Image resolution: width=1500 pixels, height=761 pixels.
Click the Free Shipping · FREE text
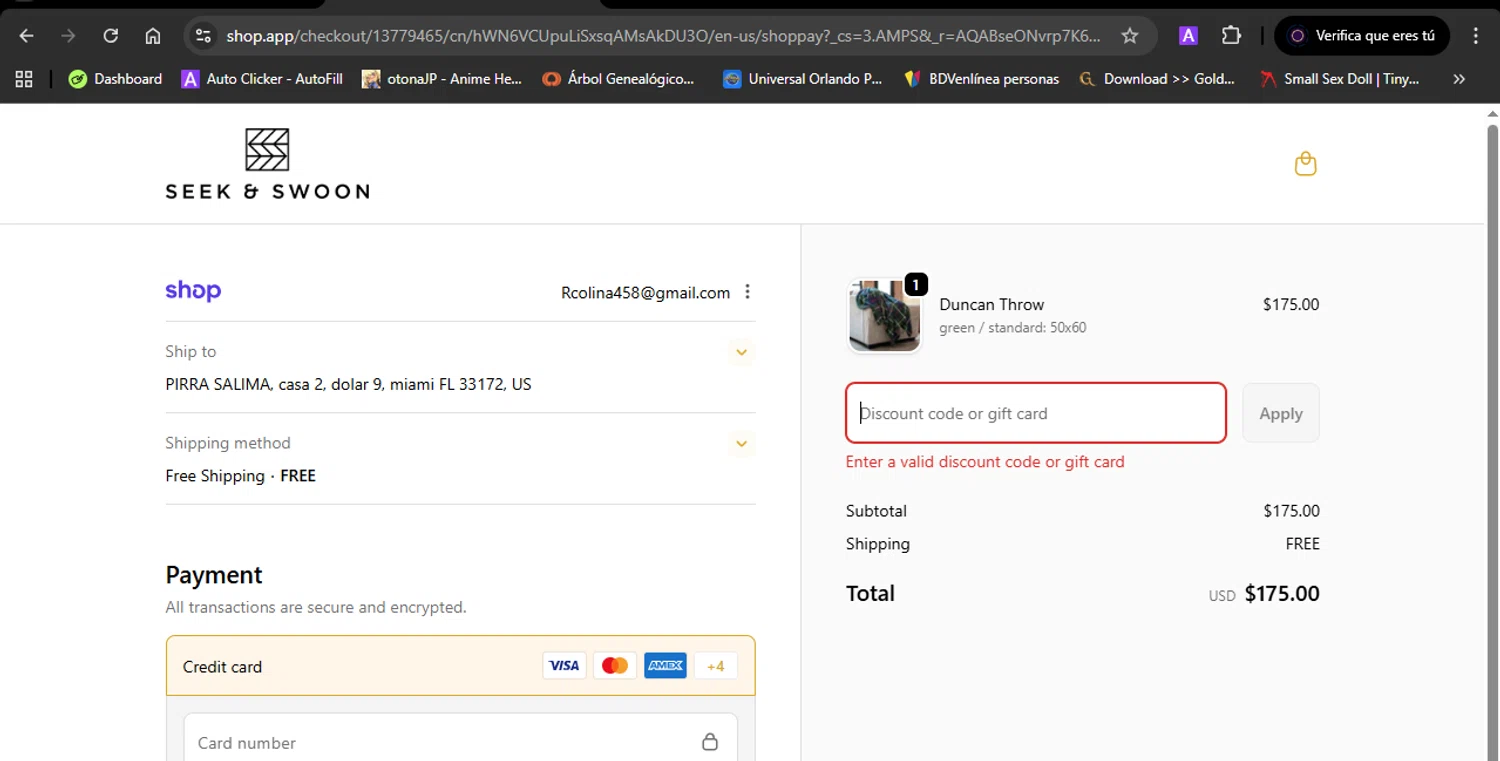(240, 476)
